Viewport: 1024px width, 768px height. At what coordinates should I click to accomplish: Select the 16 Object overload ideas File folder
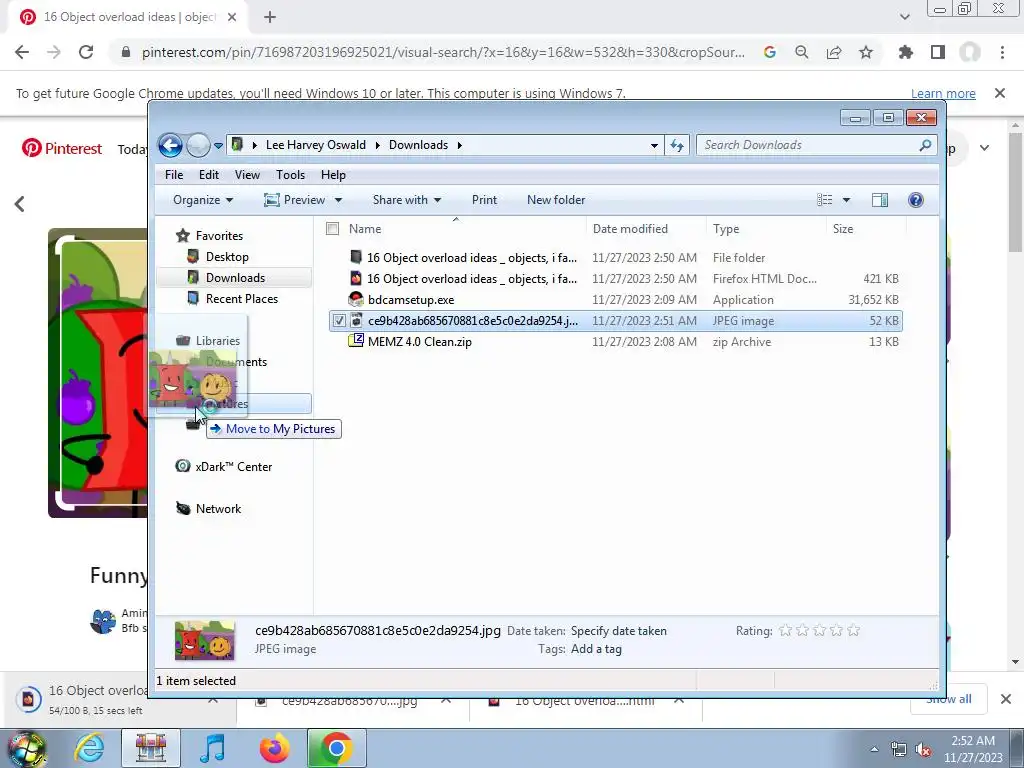click(x=615, y=258)
